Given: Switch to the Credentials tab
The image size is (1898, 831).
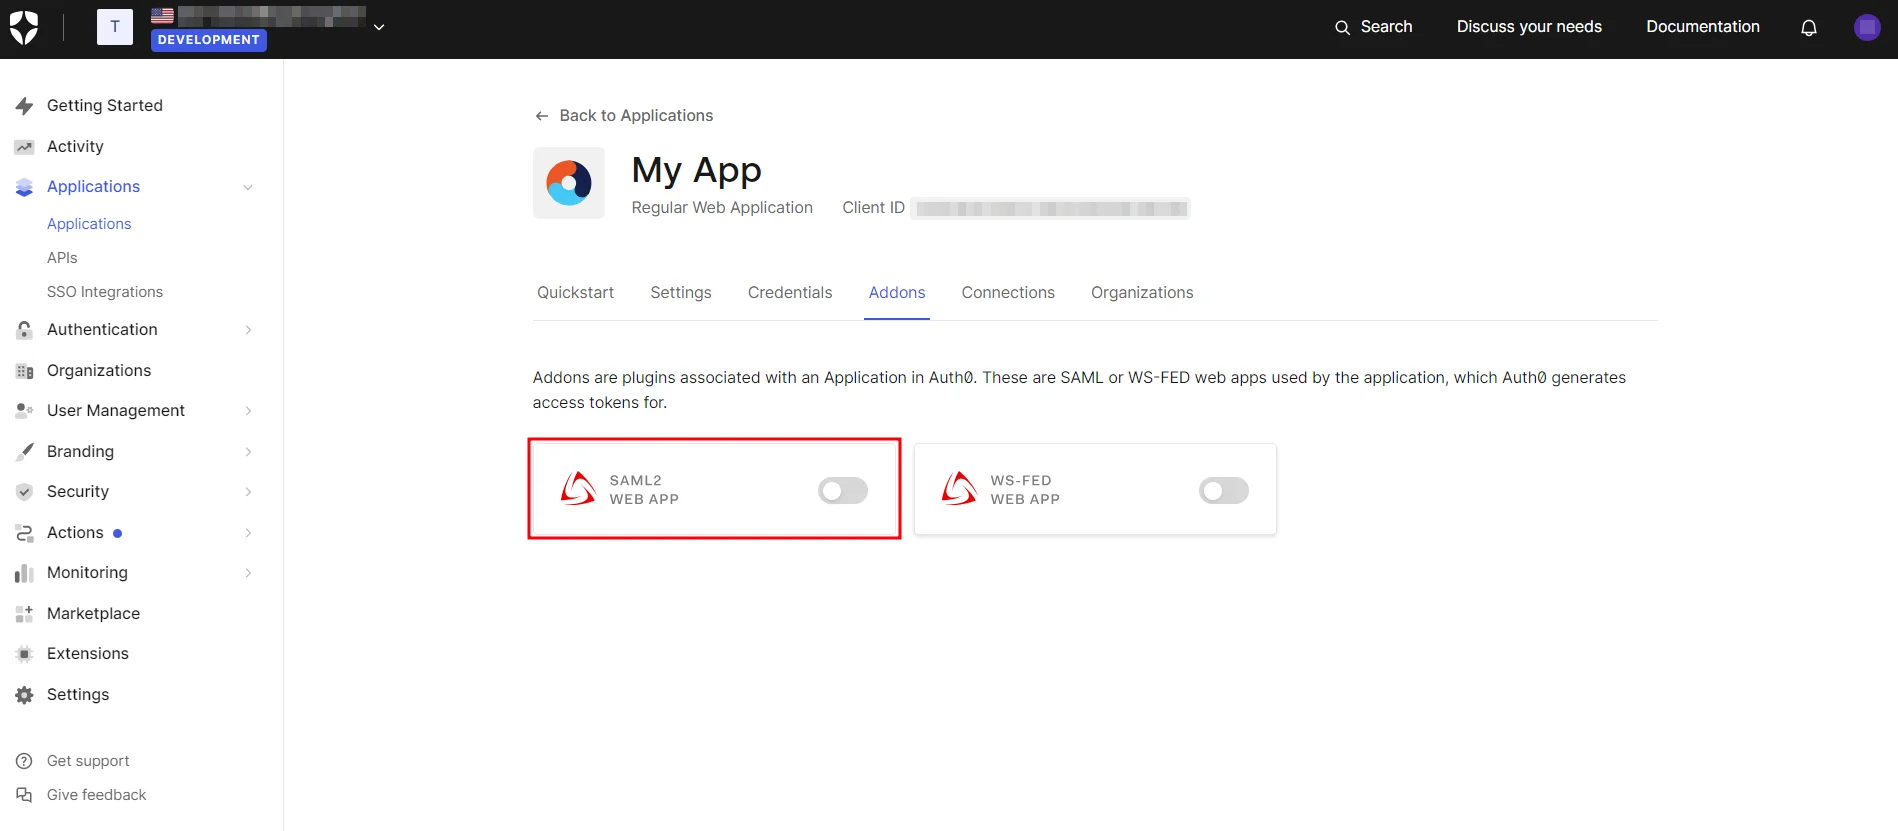Looking at the screenshot, I should point(790,293).
